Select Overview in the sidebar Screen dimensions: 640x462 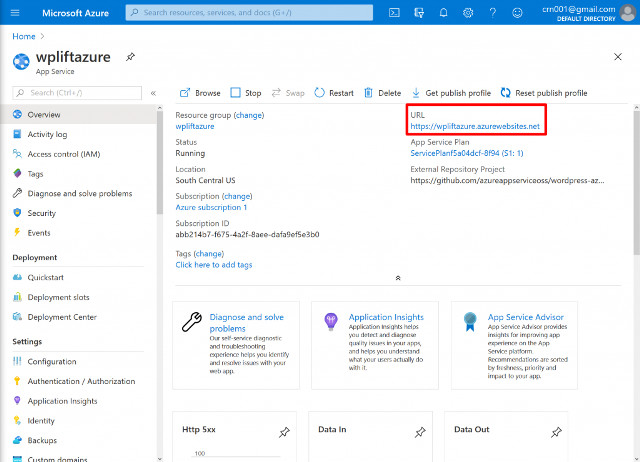click(78, 115)
